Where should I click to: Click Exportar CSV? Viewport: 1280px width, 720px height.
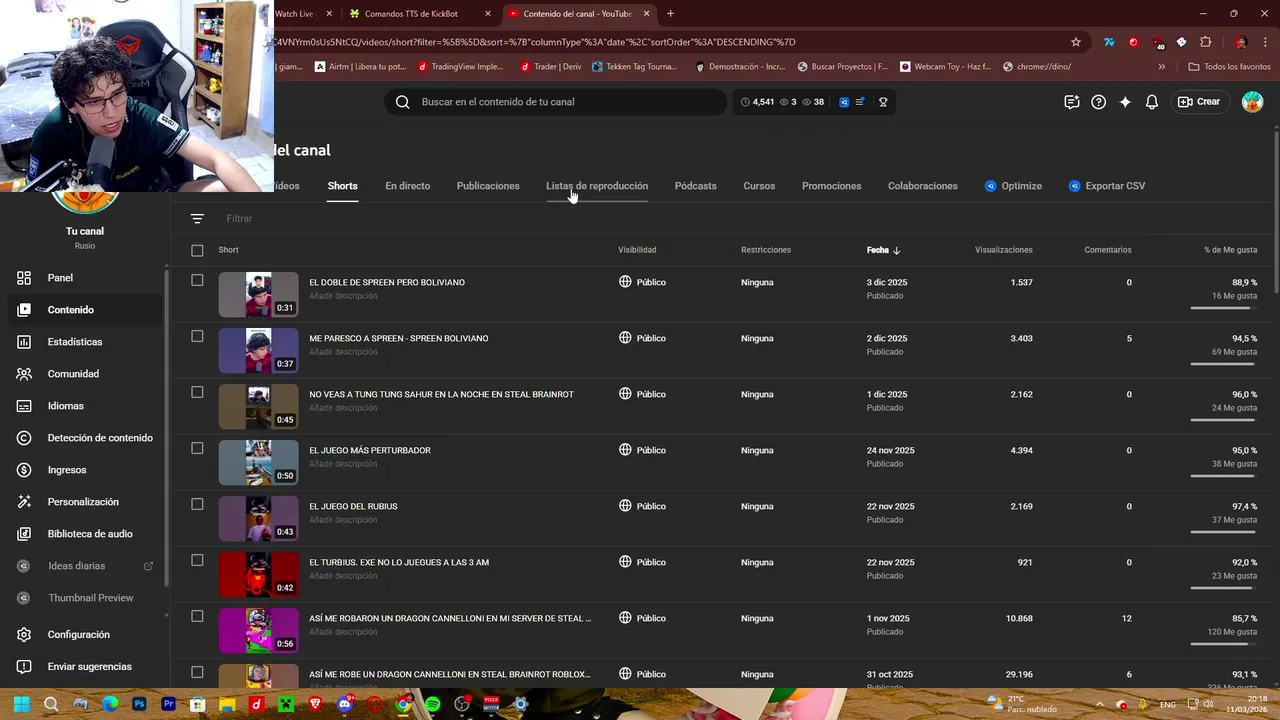tap(1106, 186)
